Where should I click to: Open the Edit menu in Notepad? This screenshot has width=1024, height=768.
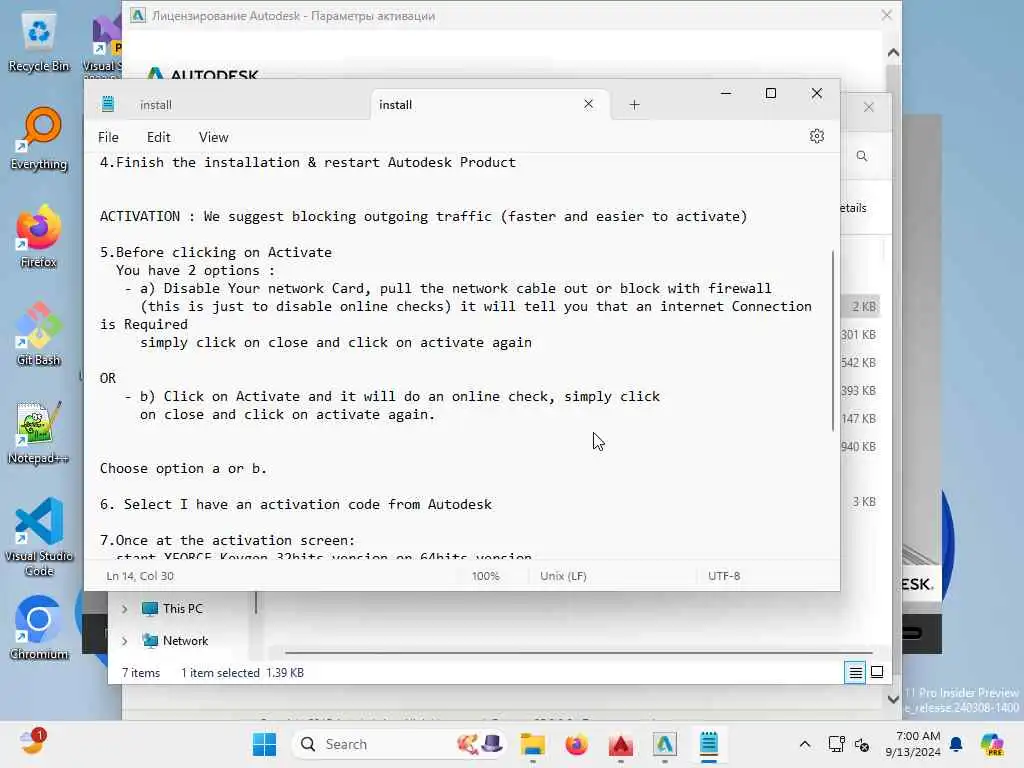[158, 137]
